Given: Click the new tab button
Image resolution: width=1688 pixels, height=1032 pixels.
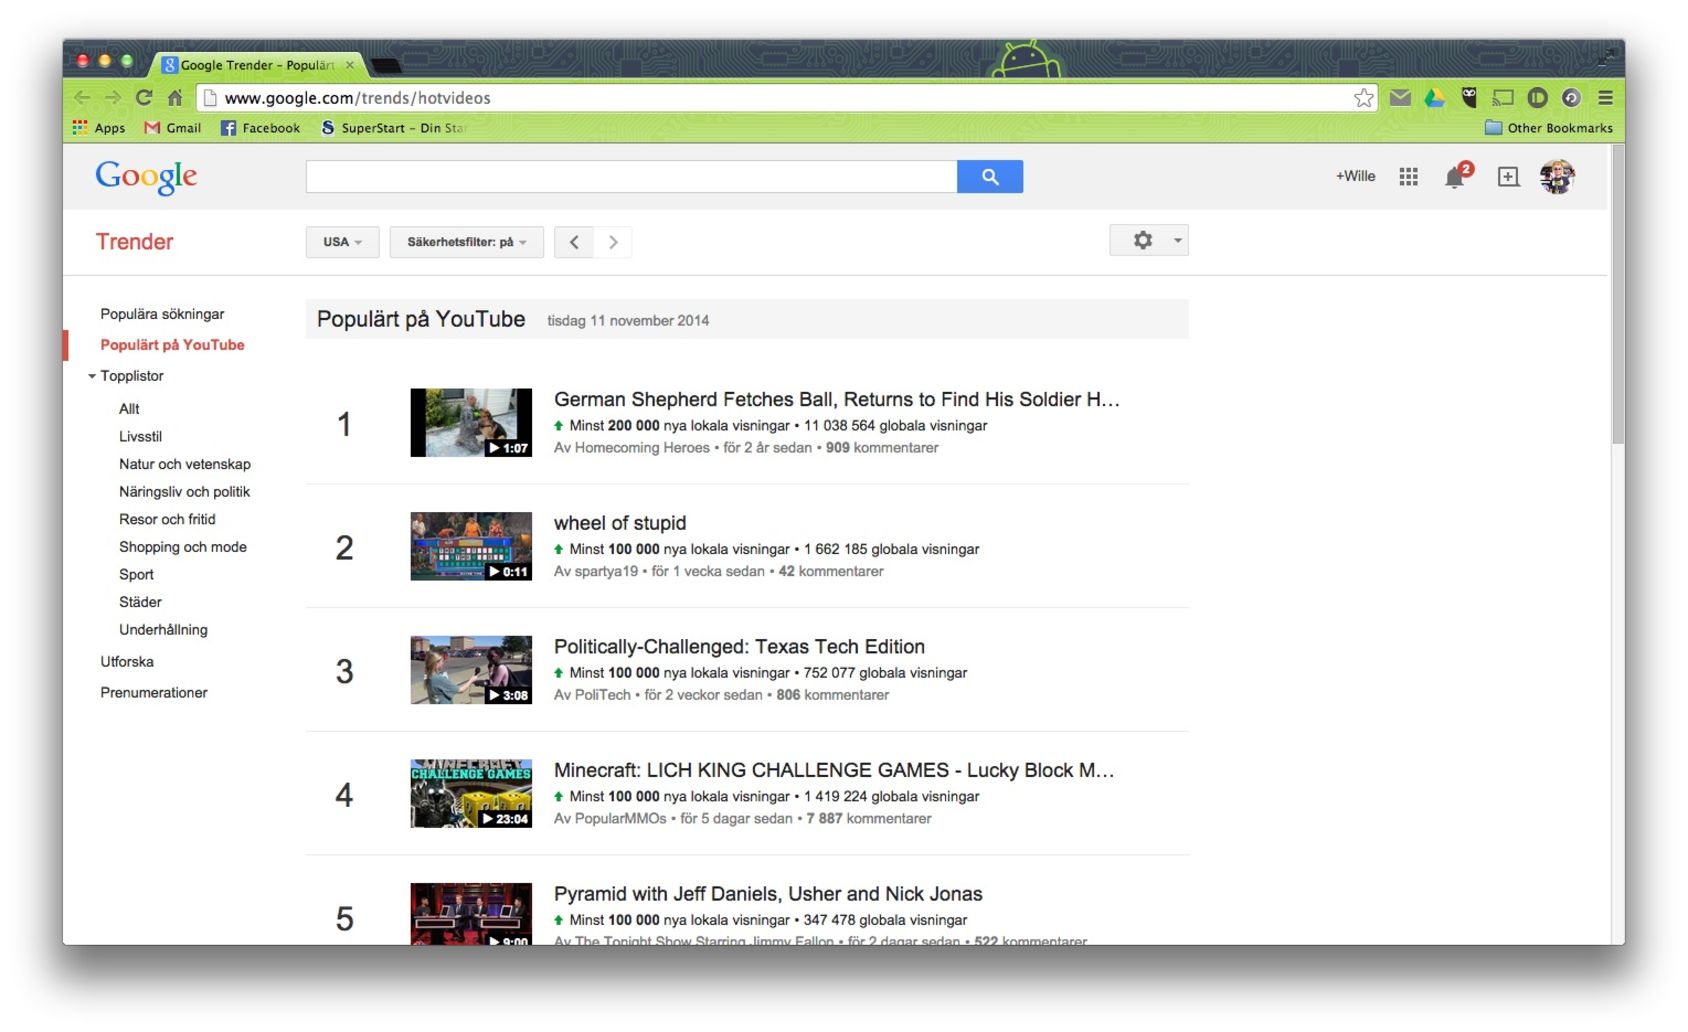Looking at the screenshot, I should (x=386, y=66).
